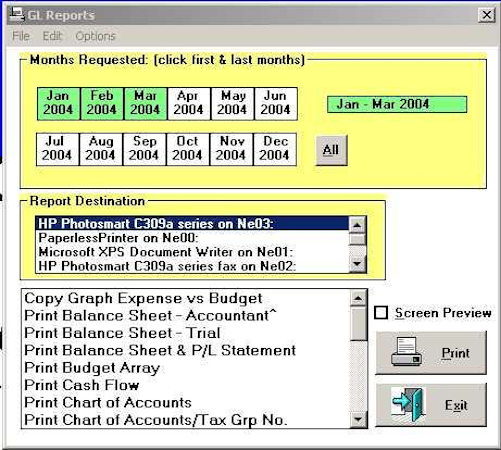Select Print Balance Sheet & P/L Statement
This screenshot has height=450, width=501.
pyautogui.click(x=185, y=350)
